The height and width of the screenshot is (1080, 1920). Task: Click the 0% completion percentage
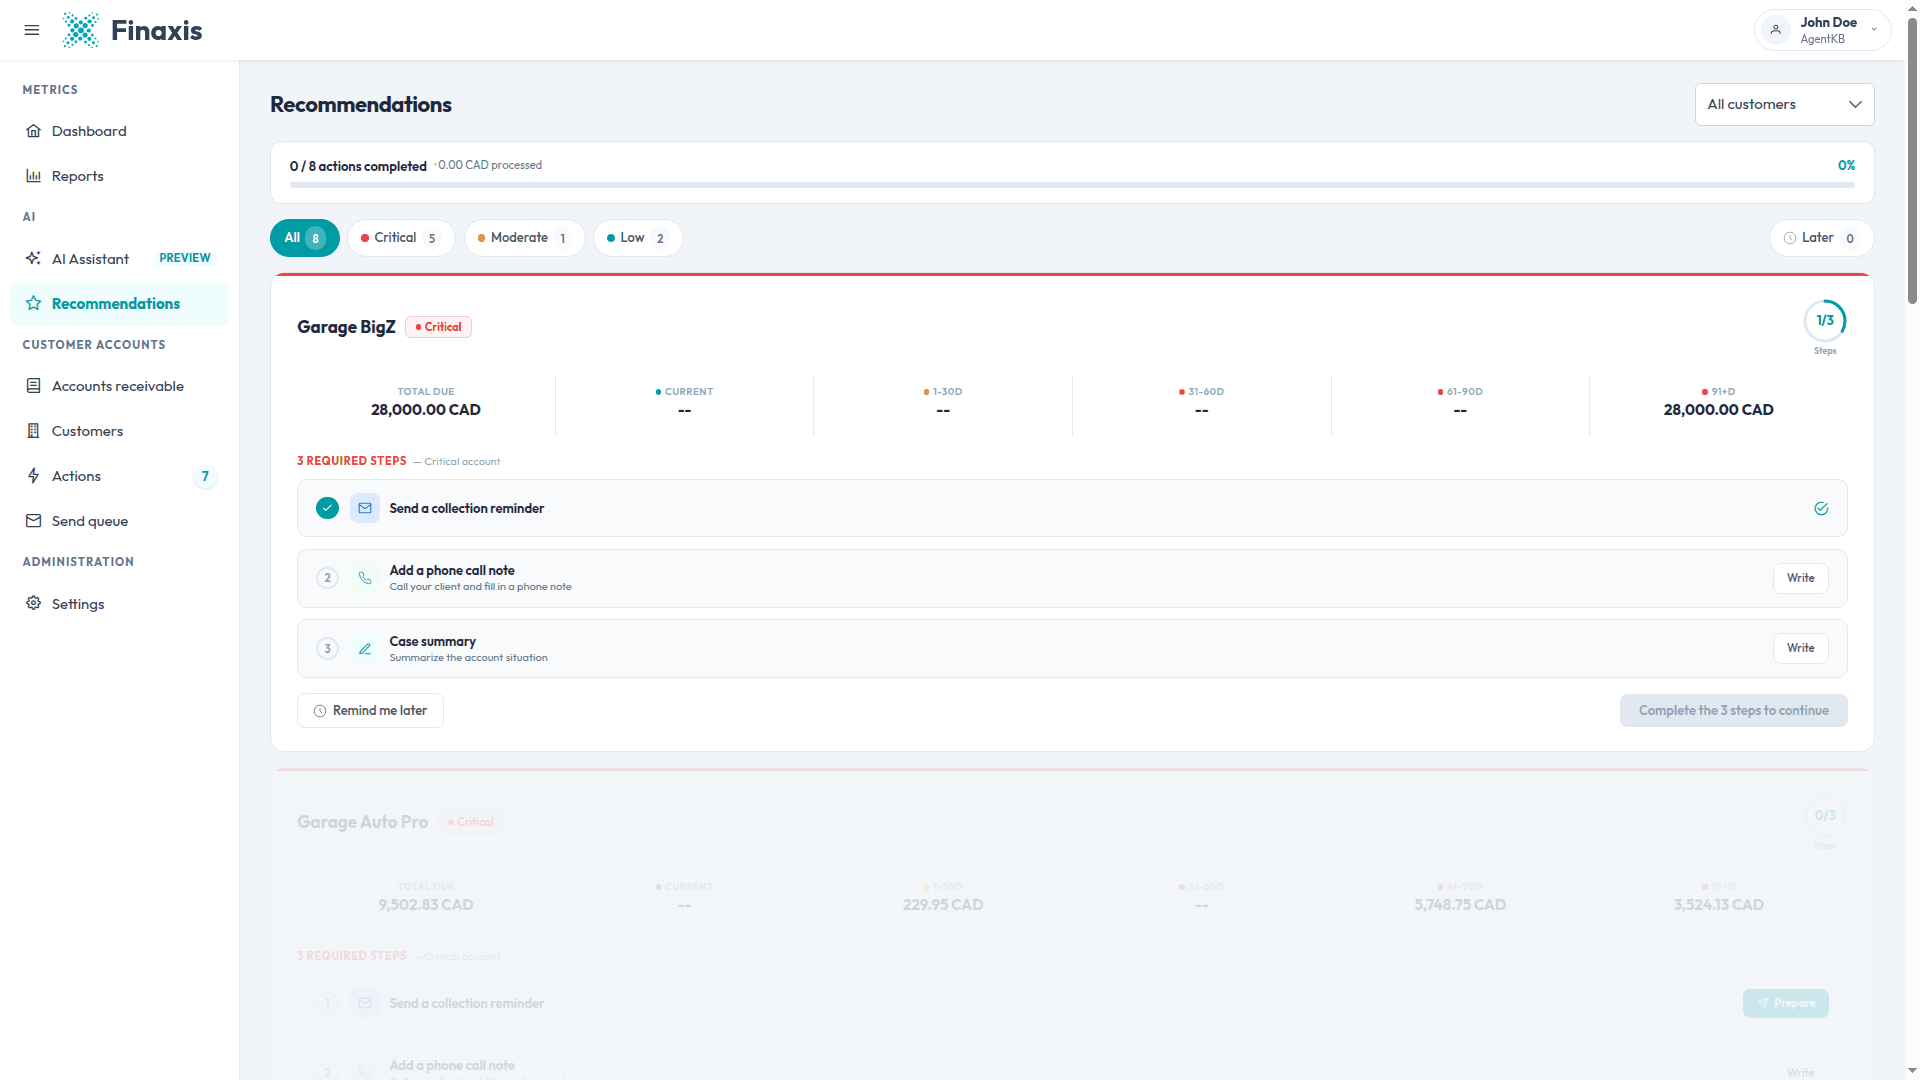pos(1846,165)
